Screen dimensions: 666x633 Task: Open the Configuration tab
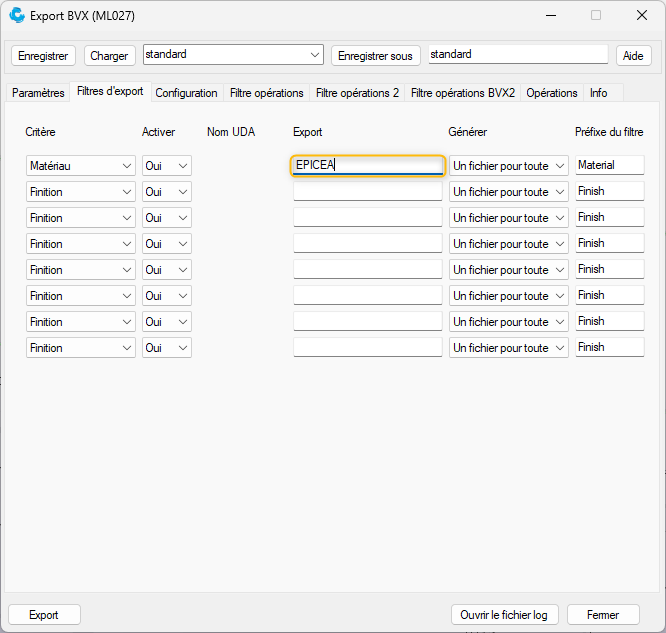click(186, 93)
